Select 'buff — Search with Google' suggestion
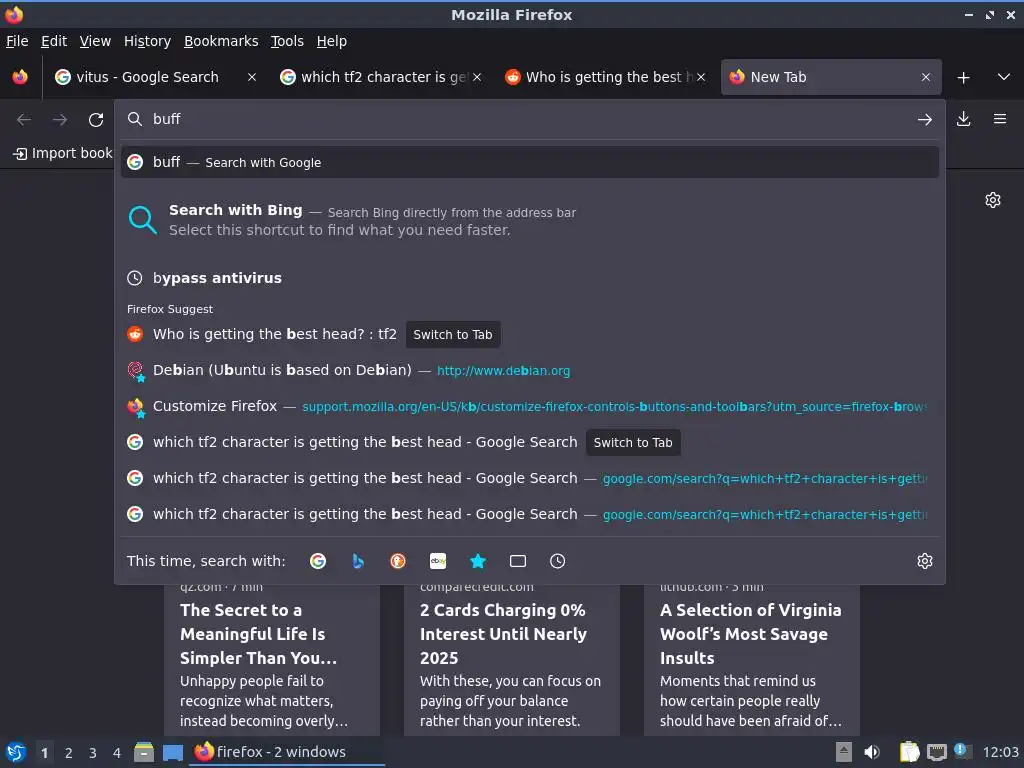 [x=530, y=163]
